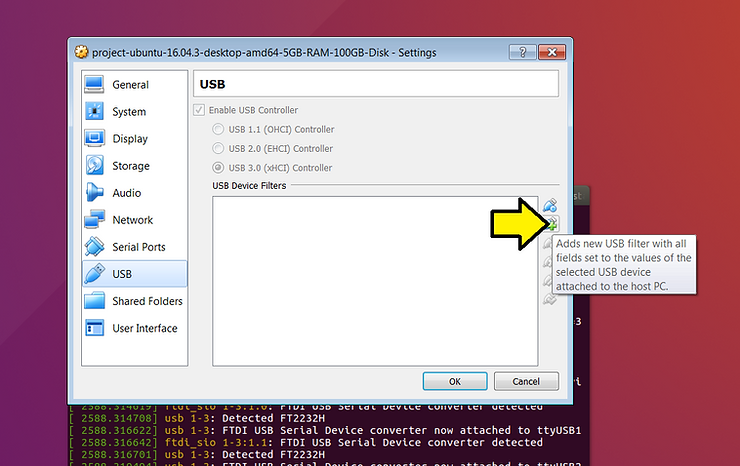Click the USB Device Filters section label
This screenshot has height=466, width=740.
249,186
